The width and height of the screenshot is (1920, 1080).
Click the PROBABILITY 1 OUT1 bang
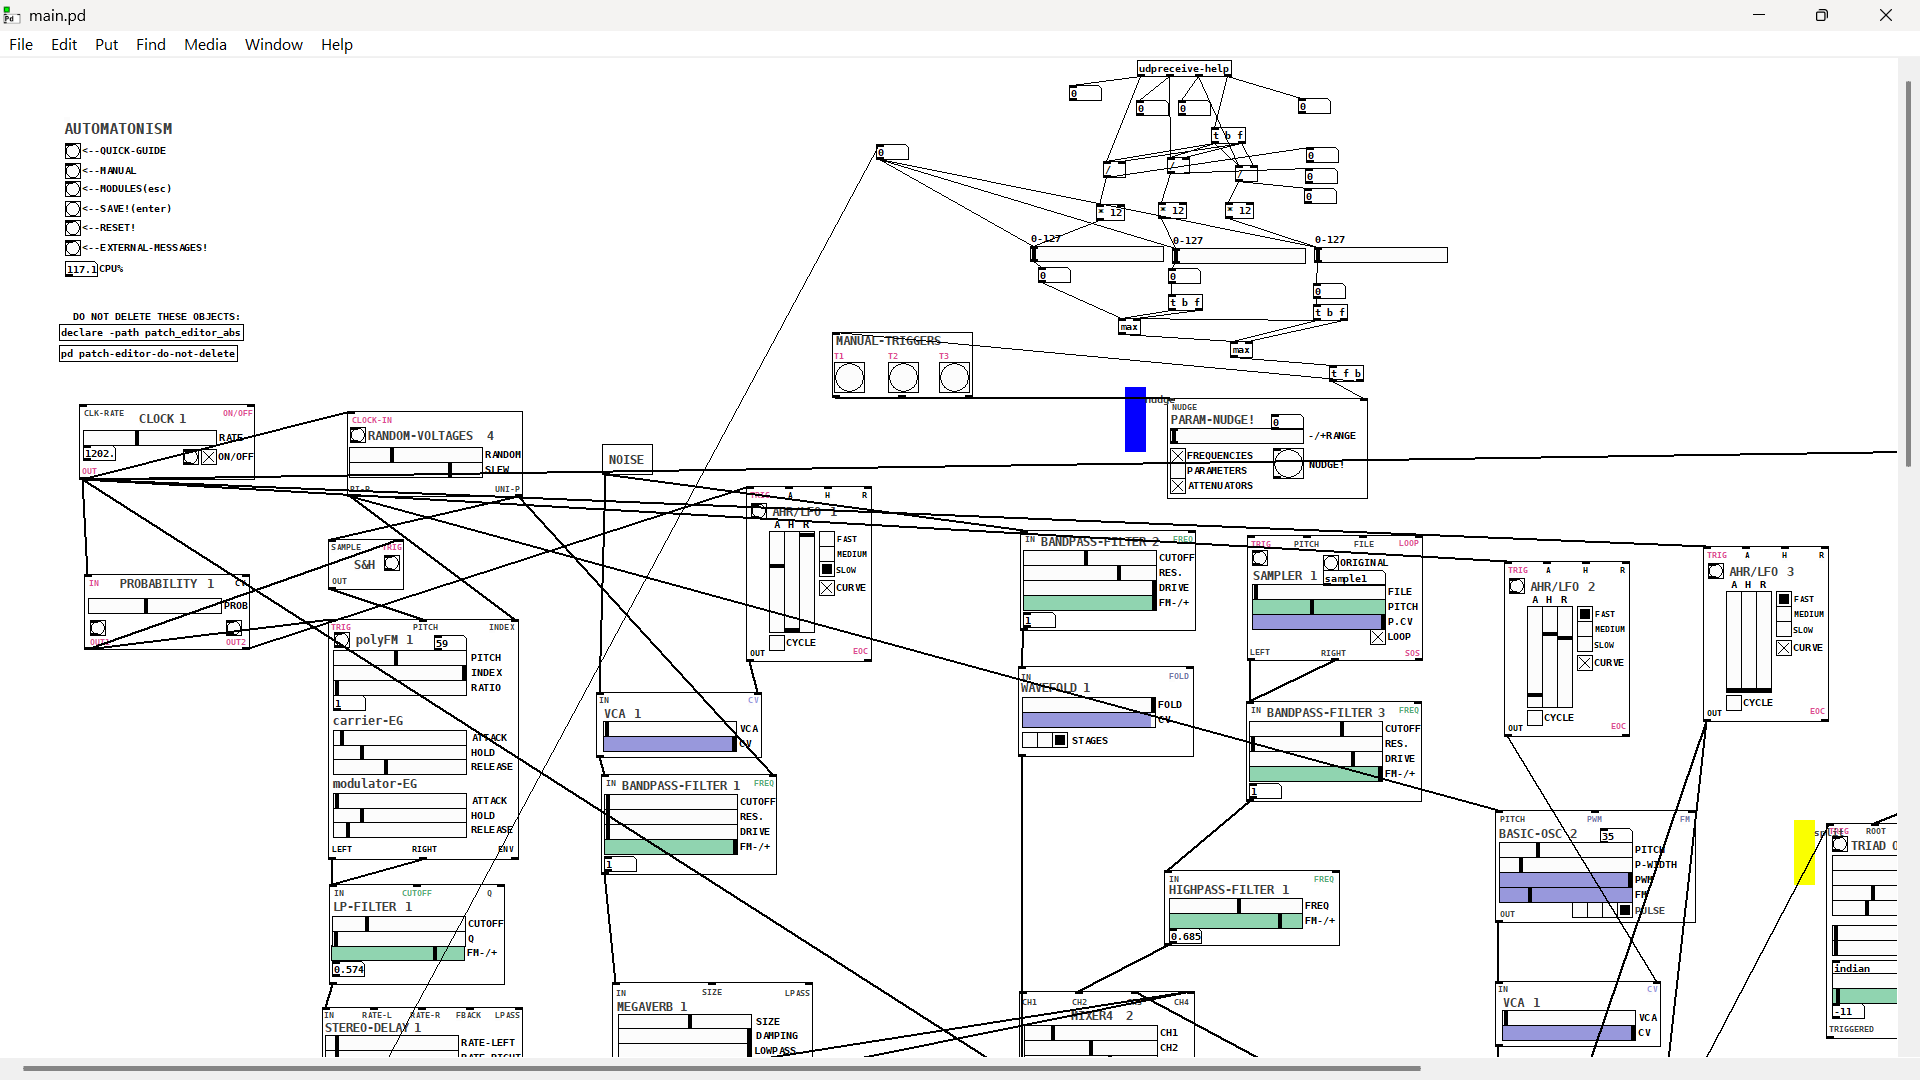coord(98,628)
